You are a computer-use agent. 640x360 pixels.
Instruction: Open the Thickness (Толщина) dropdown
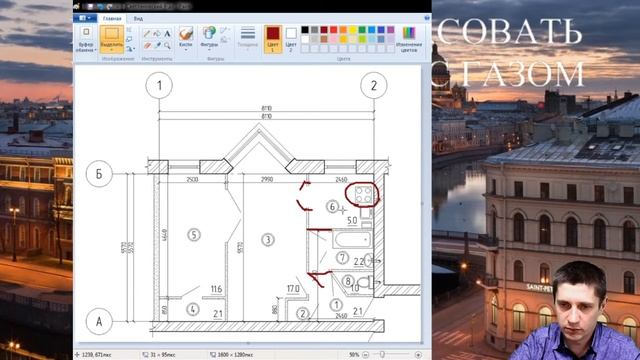point(248,38)
